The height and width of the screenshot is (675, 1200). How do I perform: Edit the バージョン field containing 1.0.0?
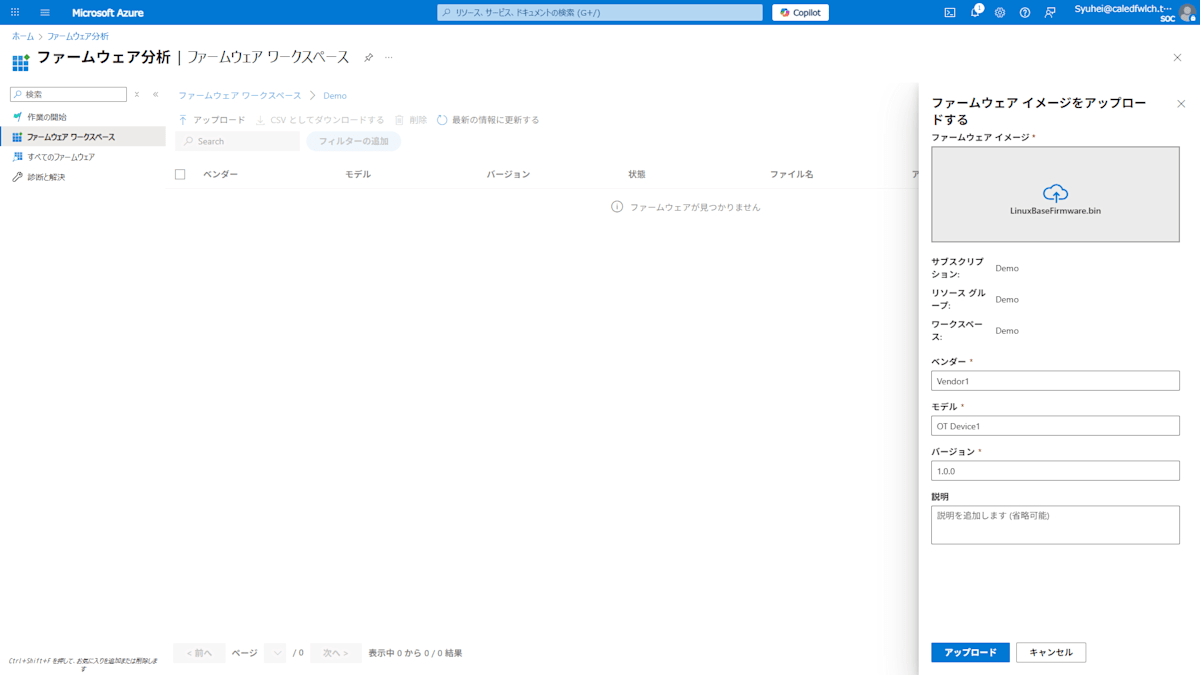[x=1055, y=471]
